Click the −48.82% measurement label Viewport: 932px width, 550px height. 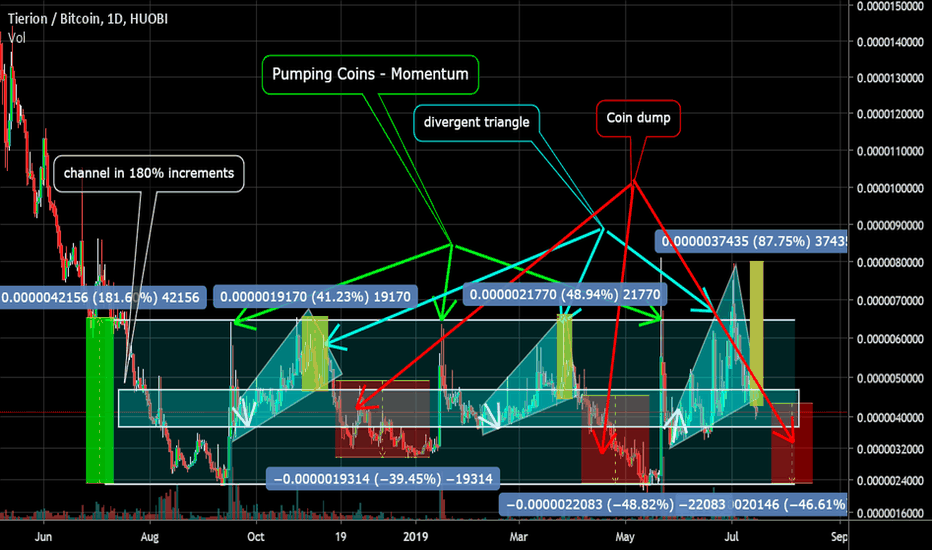point(615,505)
